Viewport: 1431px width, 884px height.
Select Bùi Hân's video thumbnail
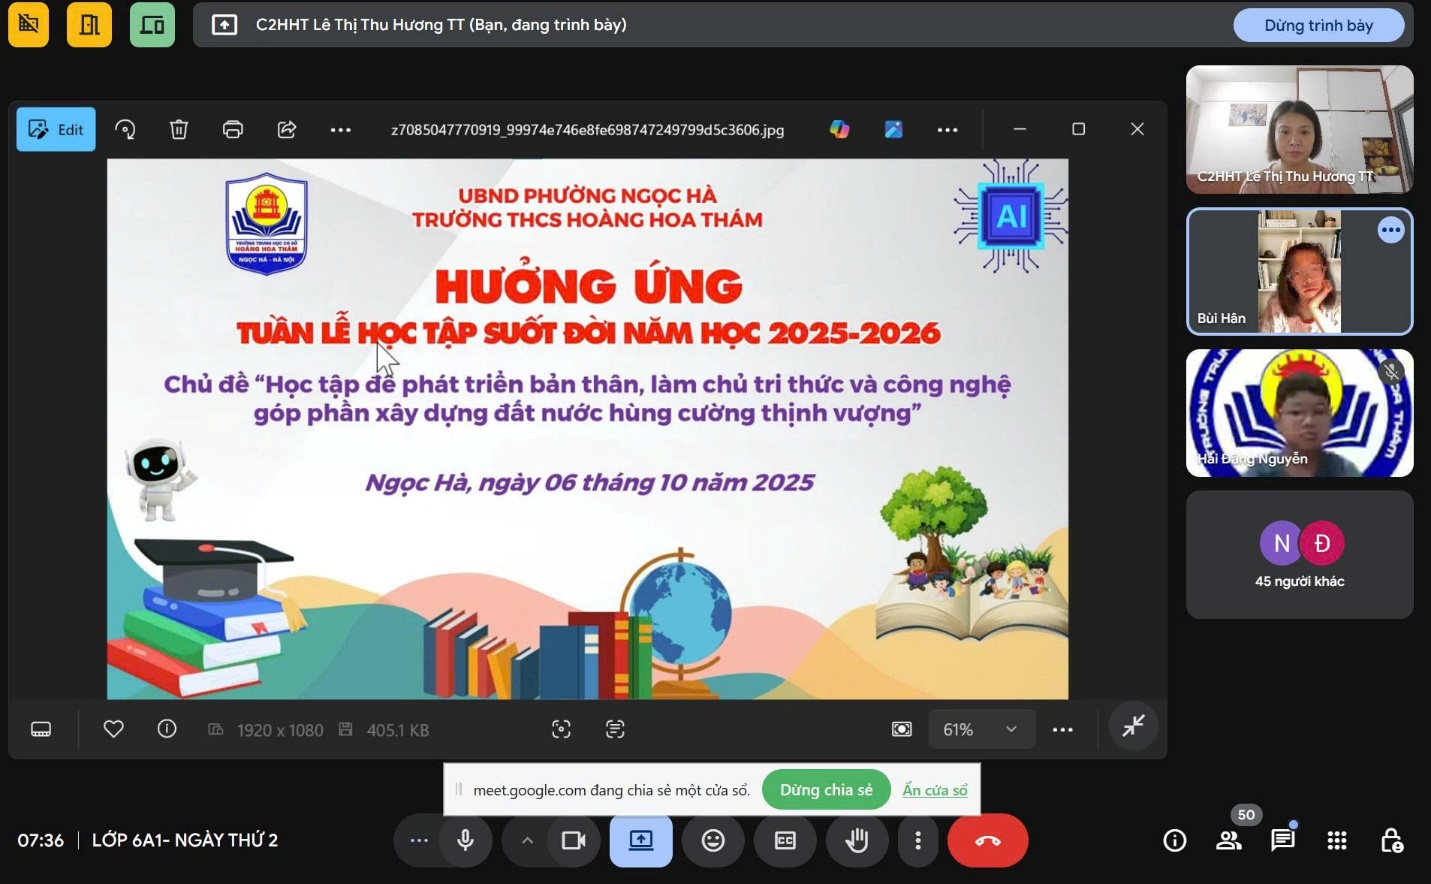point(1299,271)
